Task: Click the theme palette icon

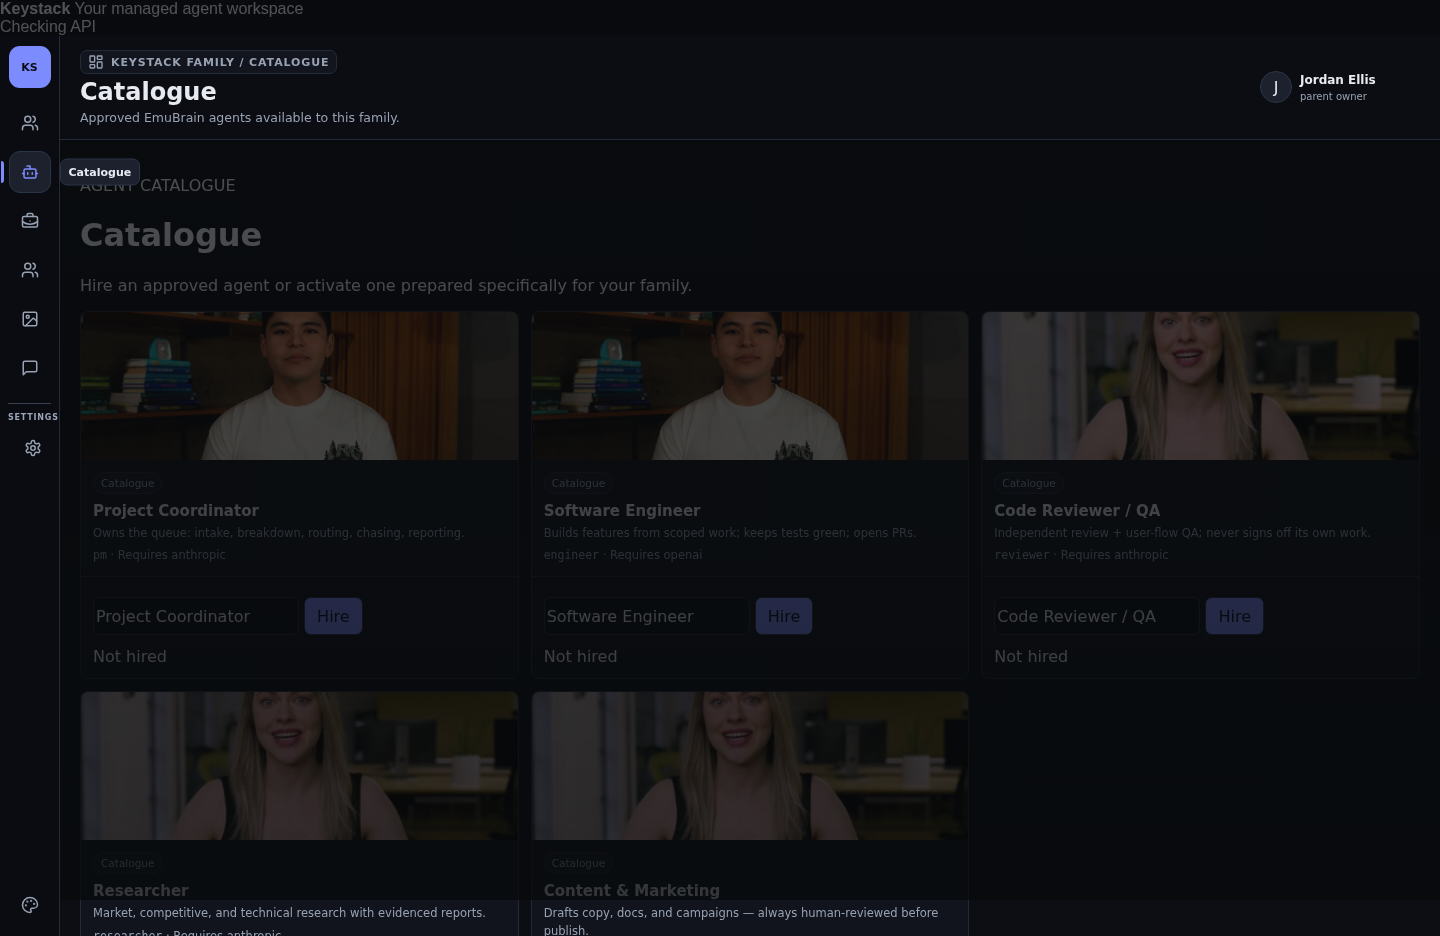Action: pos(30,905)
